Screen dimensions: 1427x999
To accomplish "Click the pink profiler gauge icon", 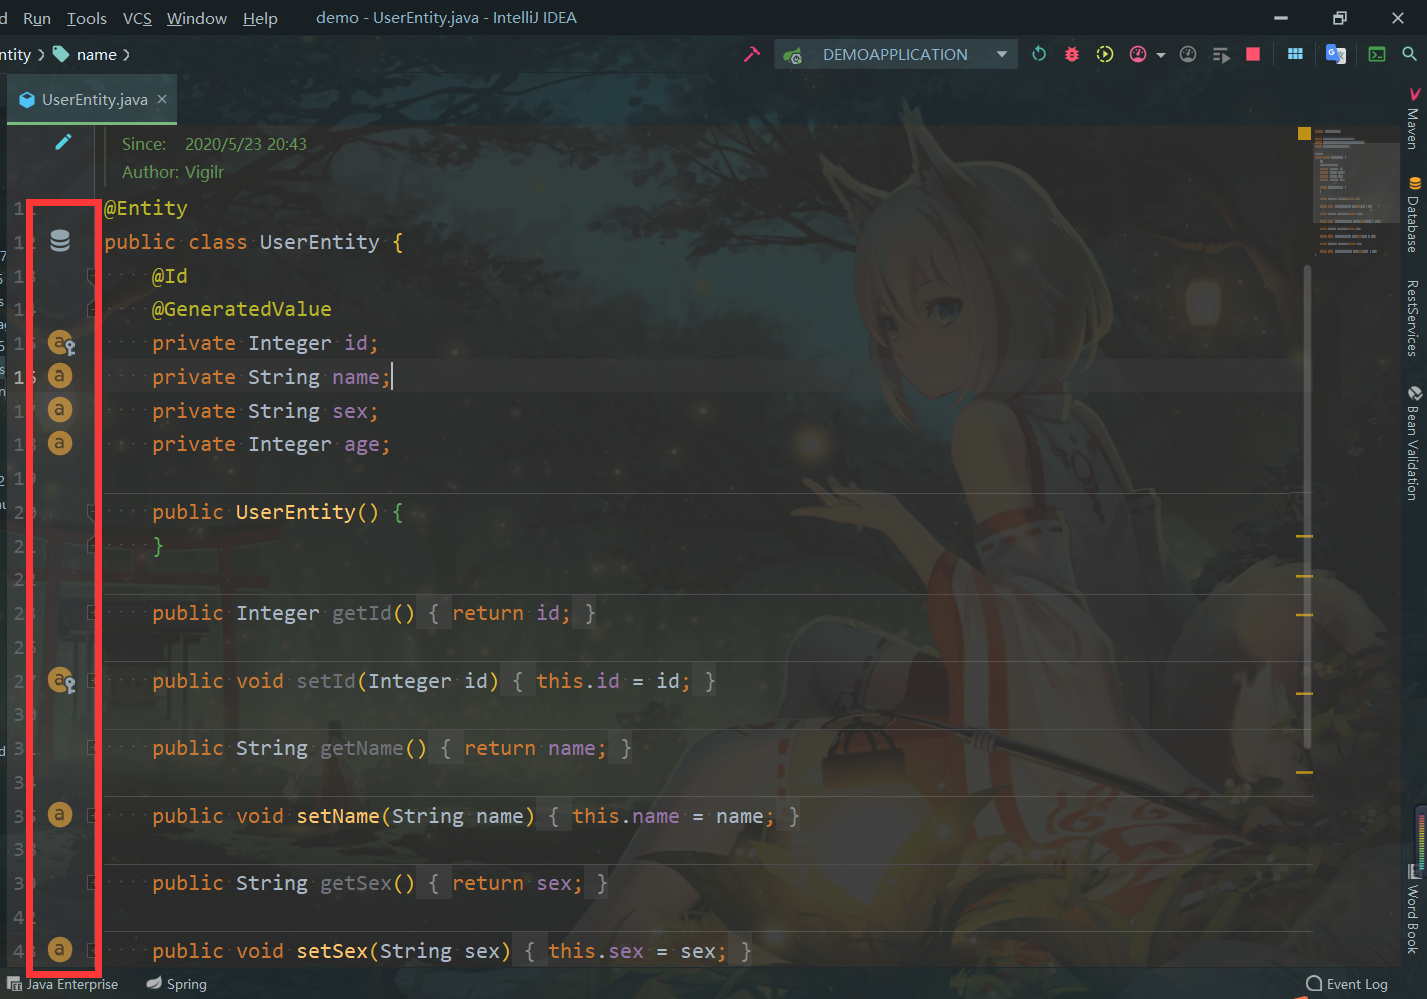I will (1138, 54).
